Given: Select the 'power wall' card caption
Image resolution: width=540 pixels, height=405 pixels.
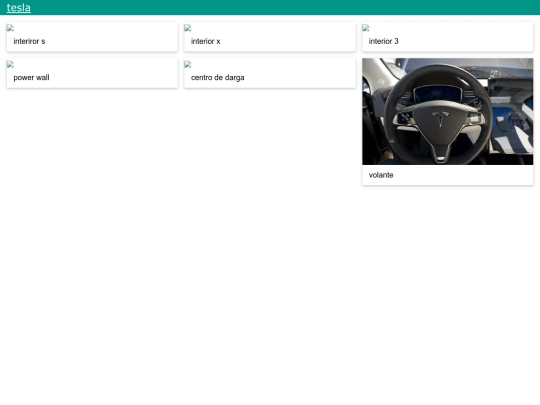Looking at the screenshot, I should pyautogui.click(x=31, y=77).
